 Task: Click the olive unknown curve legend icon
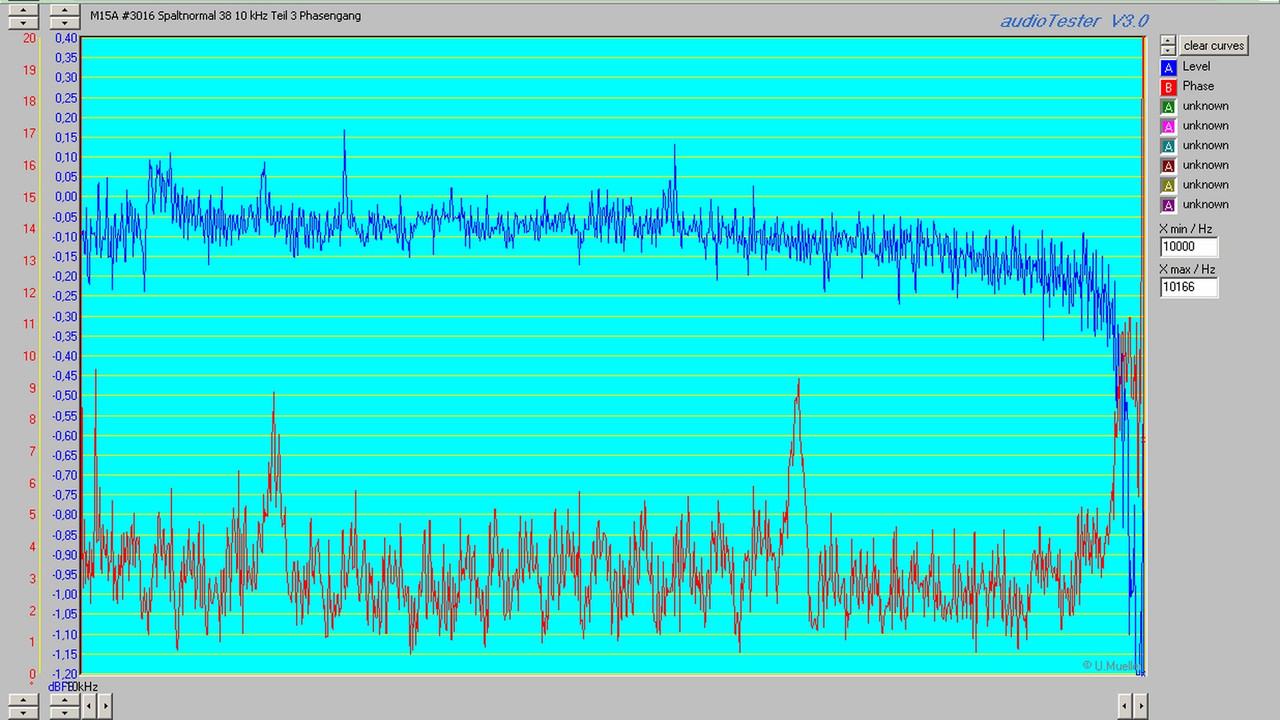point(1168,184)
